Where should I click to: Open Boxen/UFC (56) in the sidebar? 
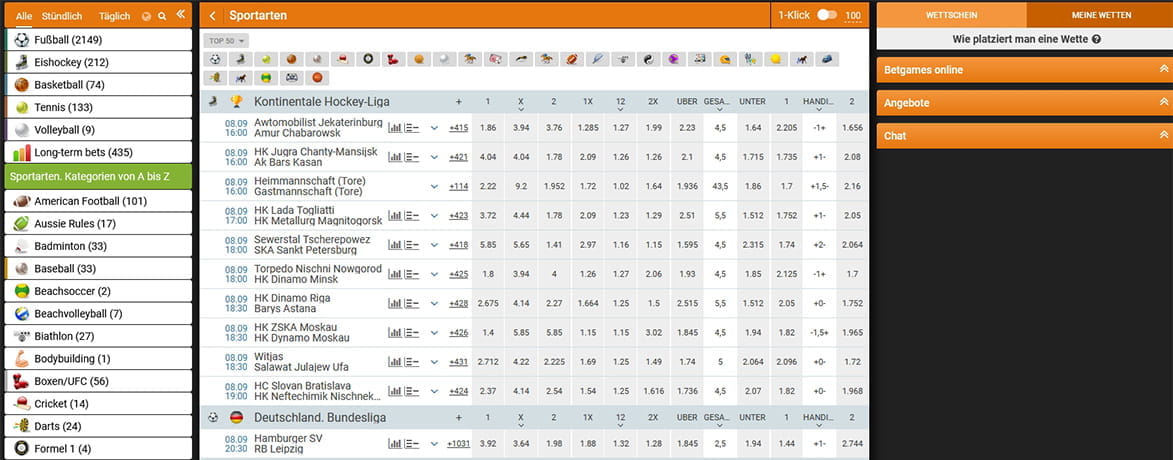point(99,381)
